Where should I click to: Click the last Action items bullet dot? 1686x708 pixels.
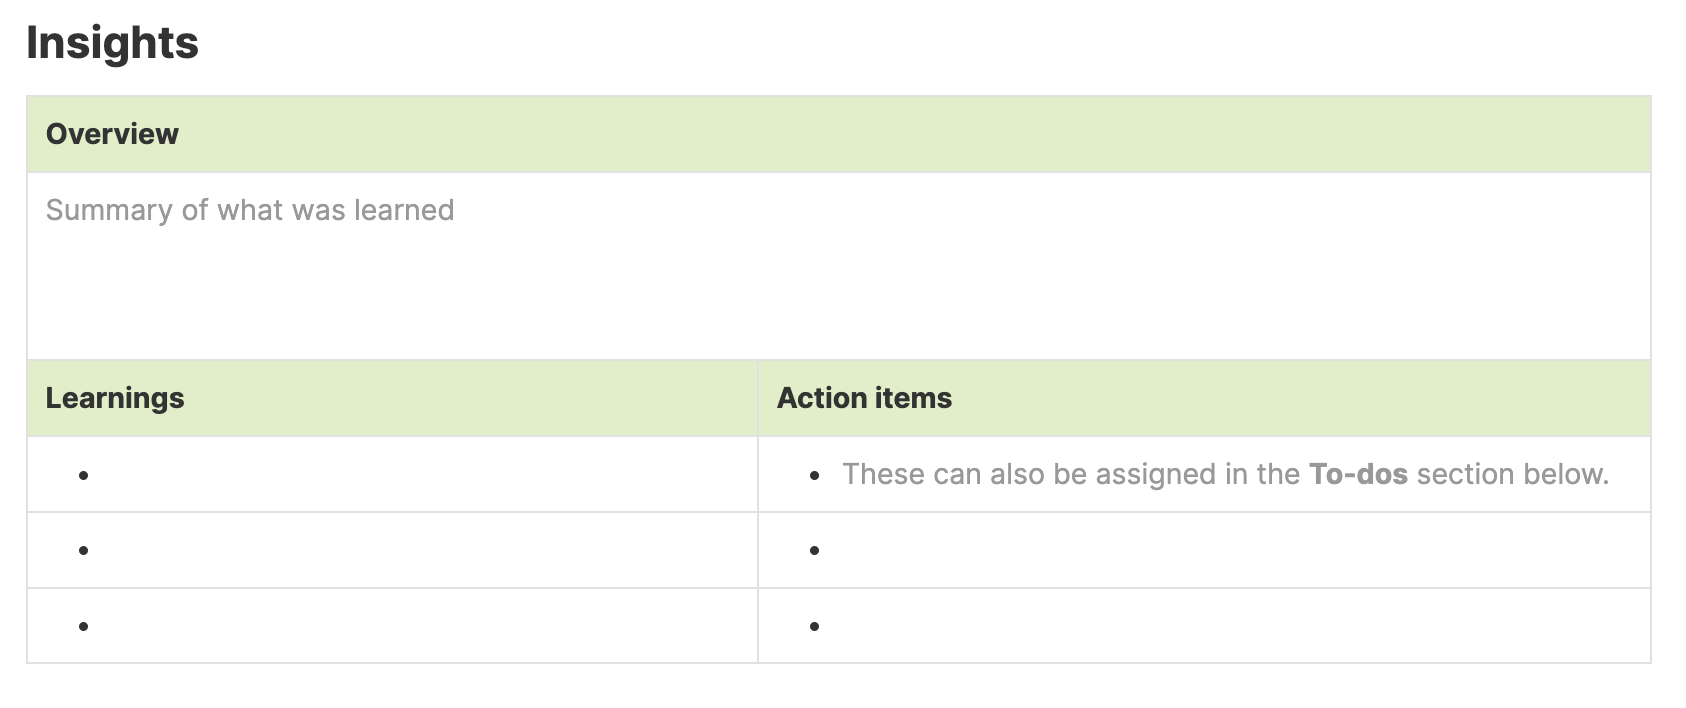click(815, 627)
